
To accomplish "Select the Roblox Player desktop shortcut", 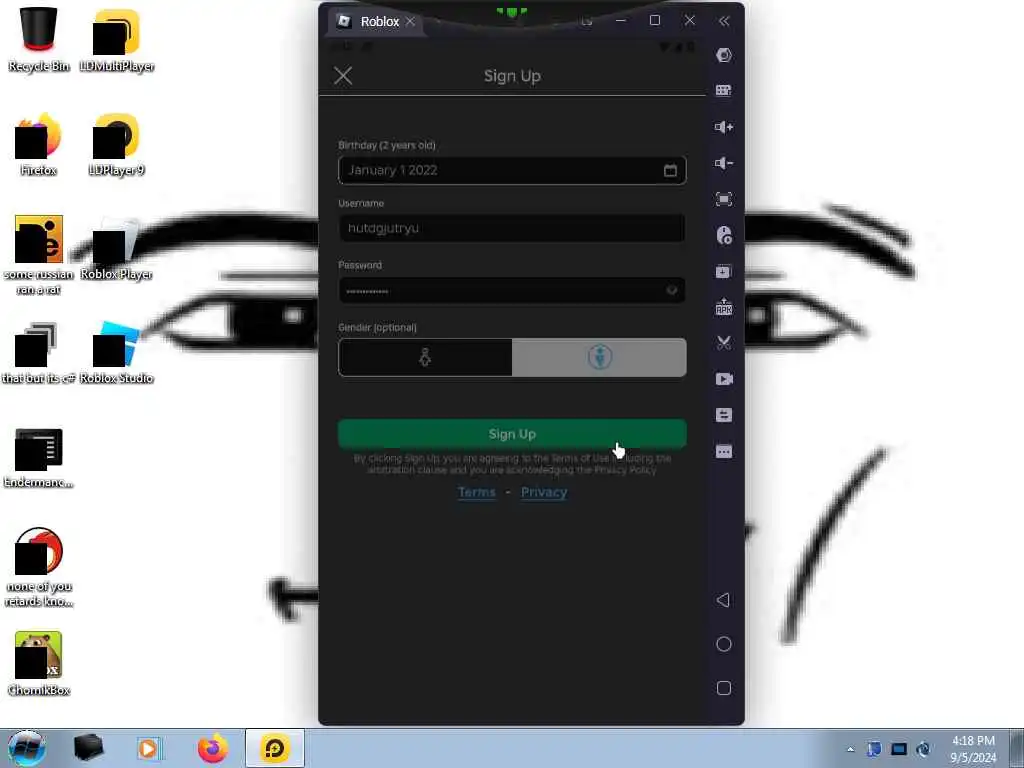I will pos(117,248).
